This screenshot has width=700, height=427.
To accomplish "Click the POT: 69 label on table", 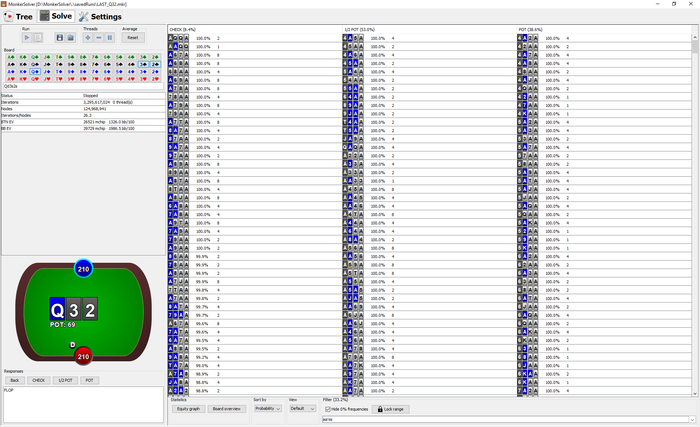I will [62, 325].
